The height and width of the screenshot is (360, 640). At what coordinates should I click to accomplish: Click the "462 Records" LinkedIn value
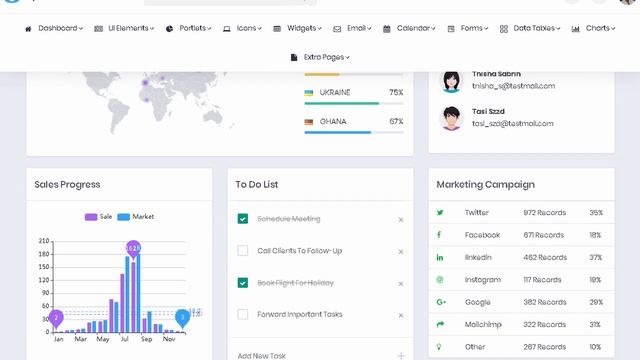(x=545, y=258)
